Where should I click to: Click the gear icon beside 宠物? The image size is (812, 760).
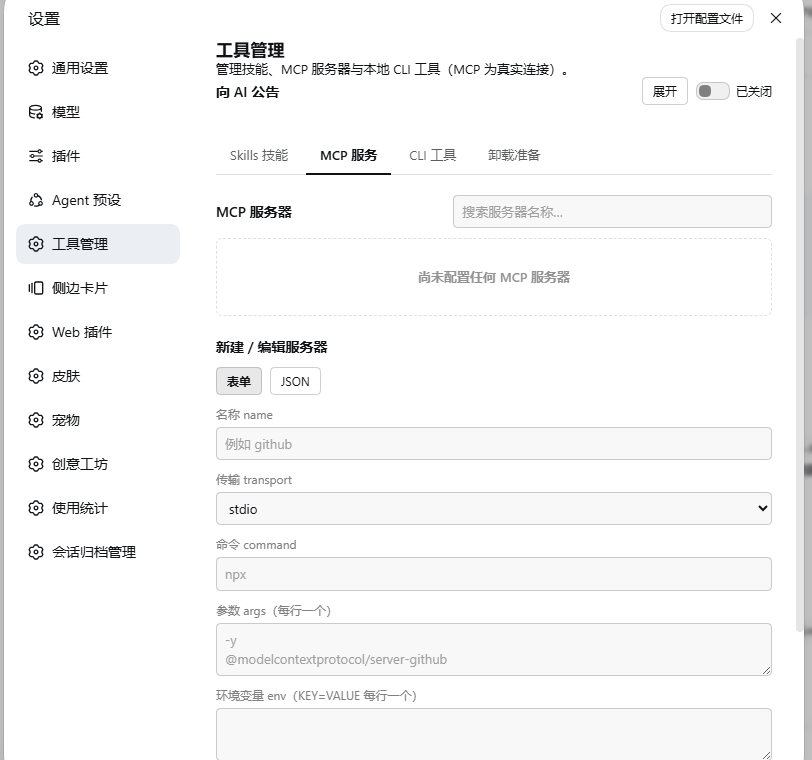pyautogui.click(x=36, y=420)
